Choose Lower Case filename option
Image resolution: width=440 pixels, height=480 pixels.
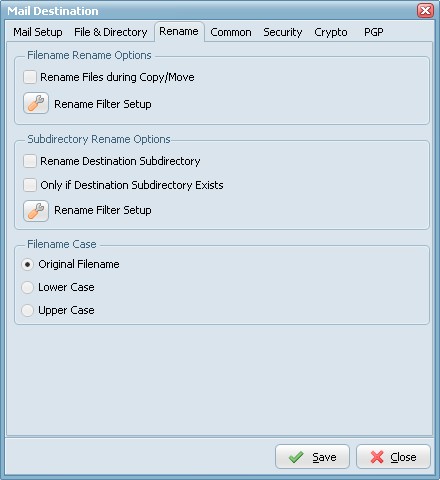coord(27,287)
